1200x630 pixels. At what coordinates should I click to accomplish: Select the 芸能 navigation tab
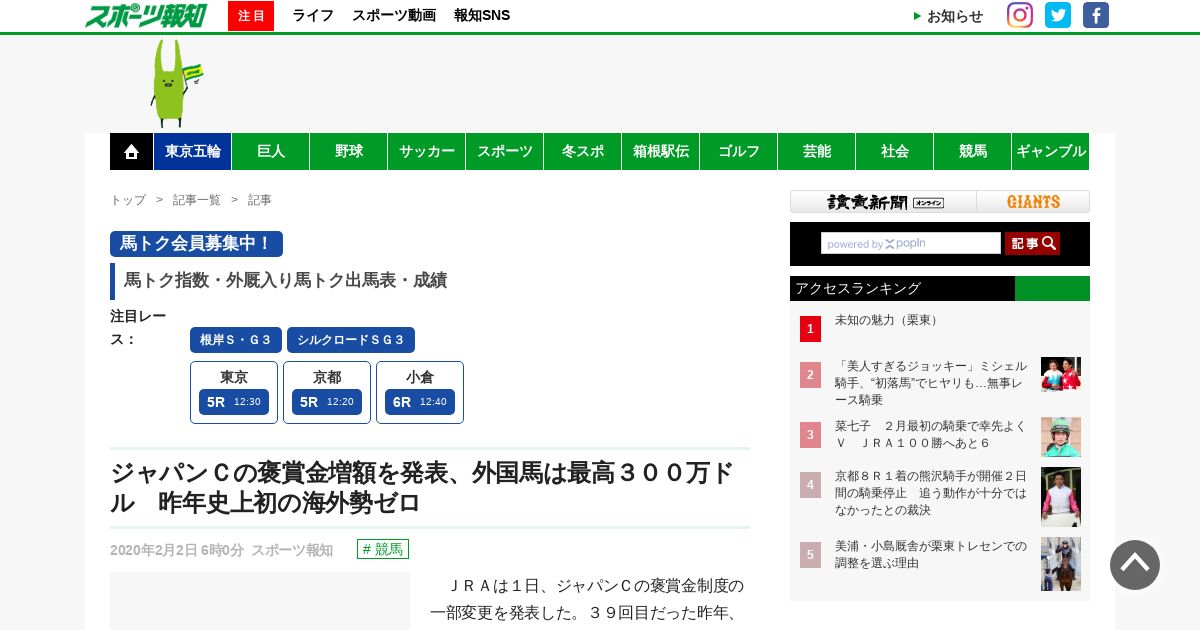(817, 151)
